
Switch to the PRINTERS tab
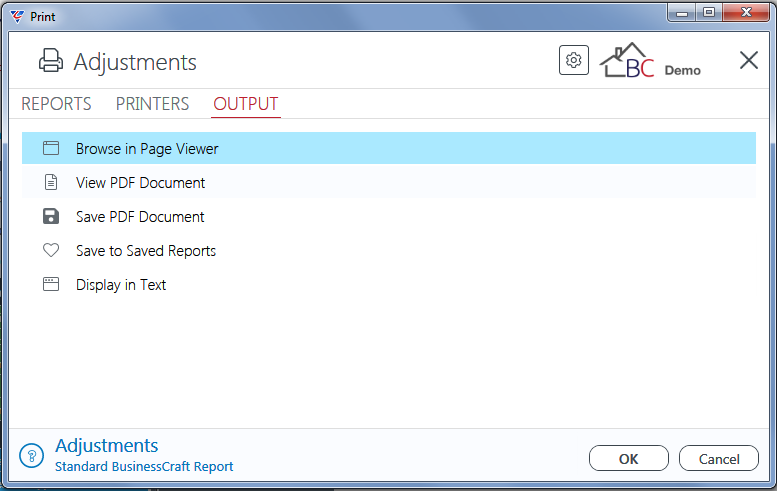click(152, 104)
